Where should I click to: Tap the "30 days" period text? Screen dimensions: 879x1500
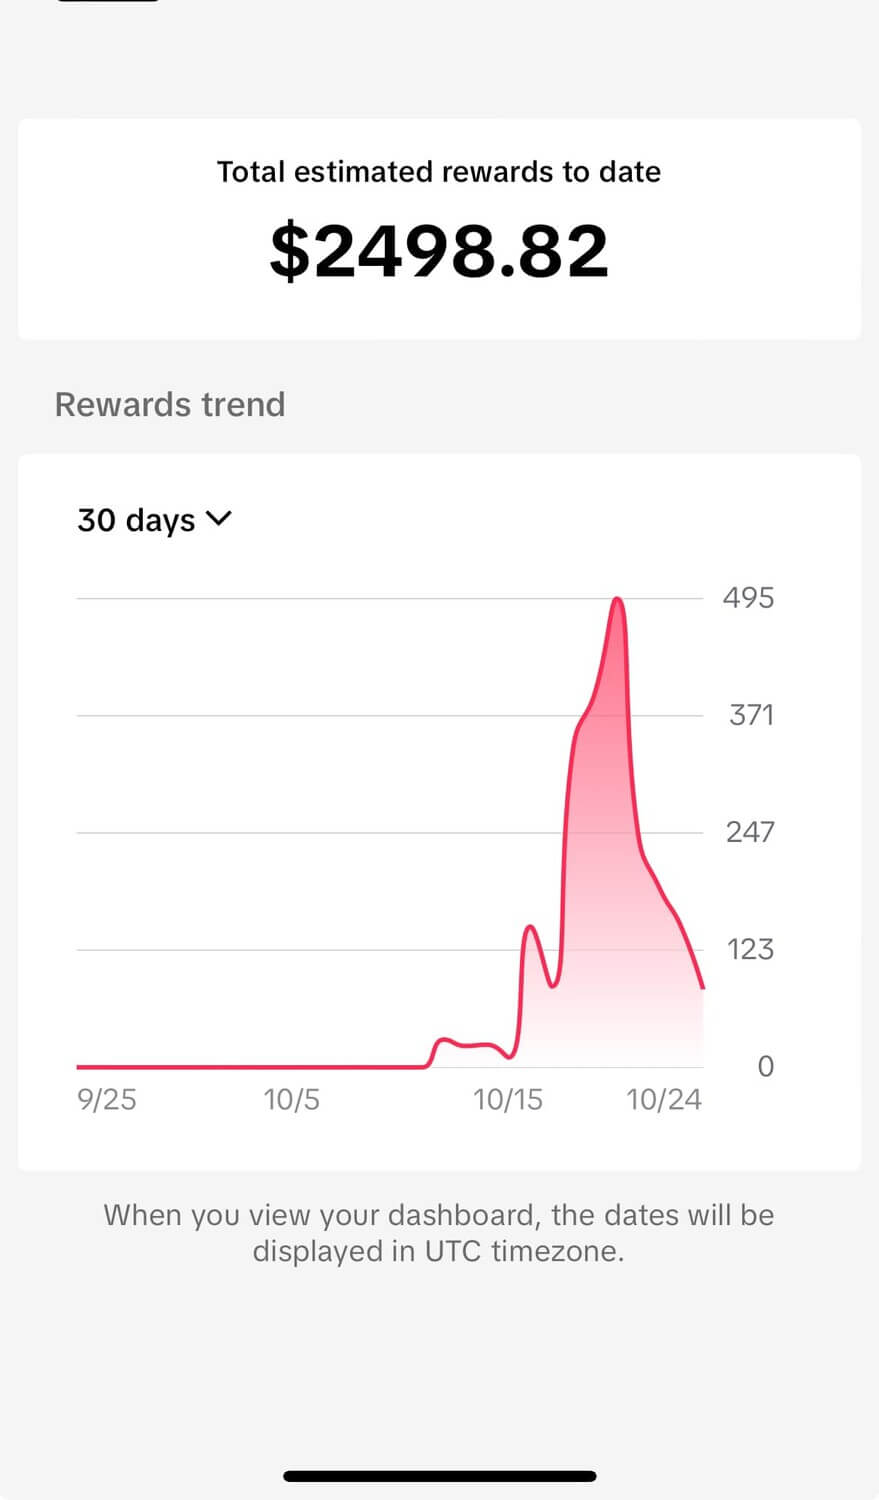136,520
